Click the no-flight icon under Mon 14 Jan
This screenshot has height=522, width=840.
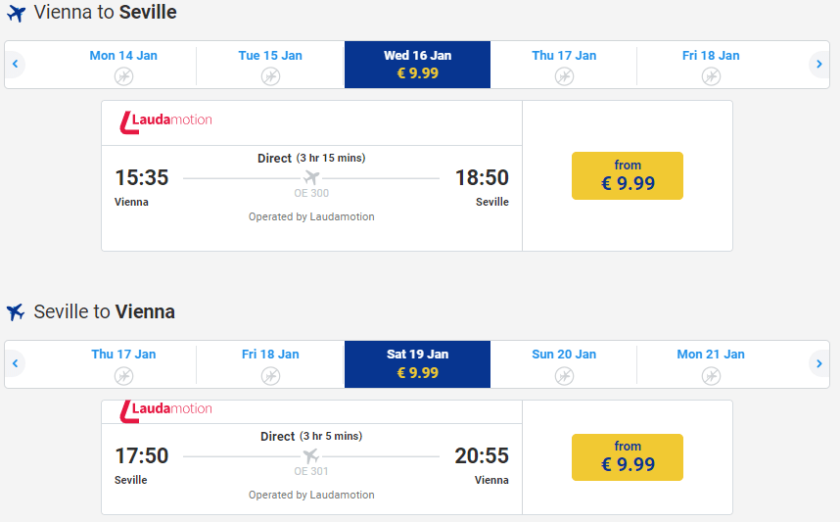tap(123, 76)
